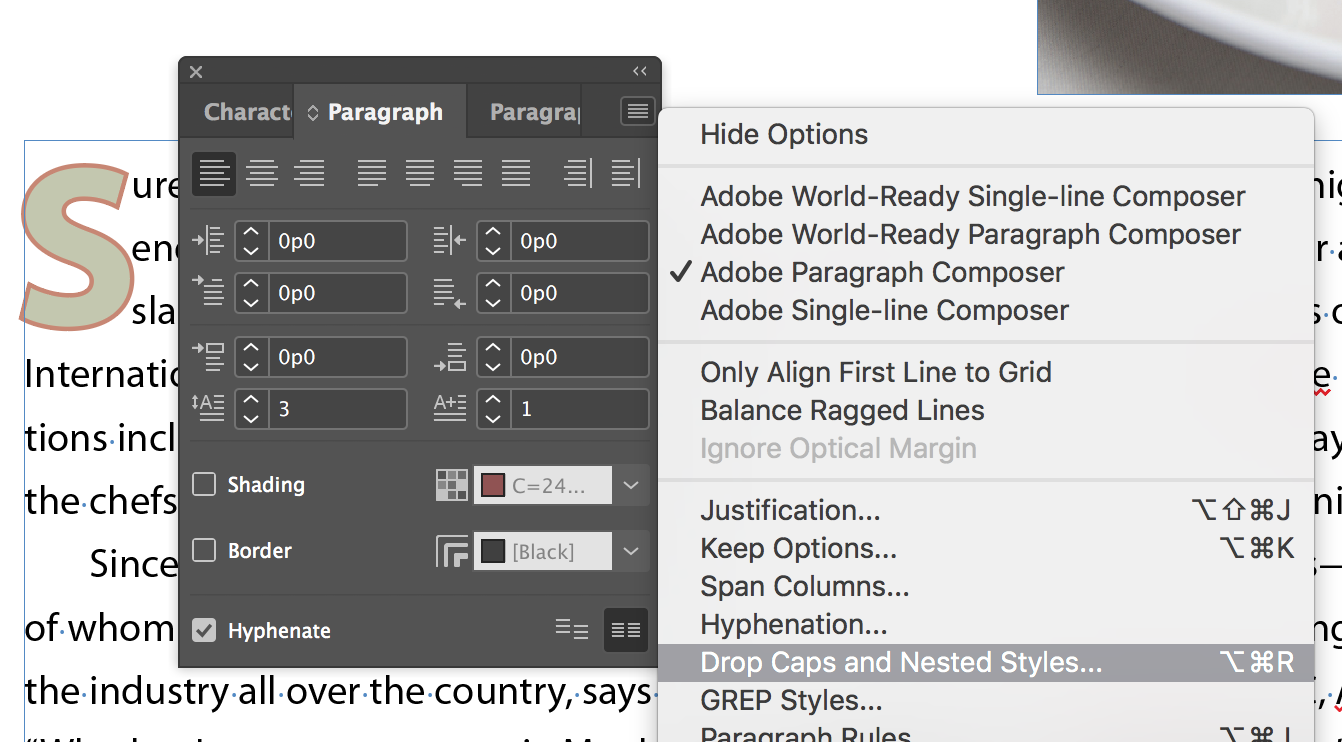This screenshot has height=742, width=1342.
Task: Cycle panel view with Paragraph tab arrows
Action: point(313,112)
